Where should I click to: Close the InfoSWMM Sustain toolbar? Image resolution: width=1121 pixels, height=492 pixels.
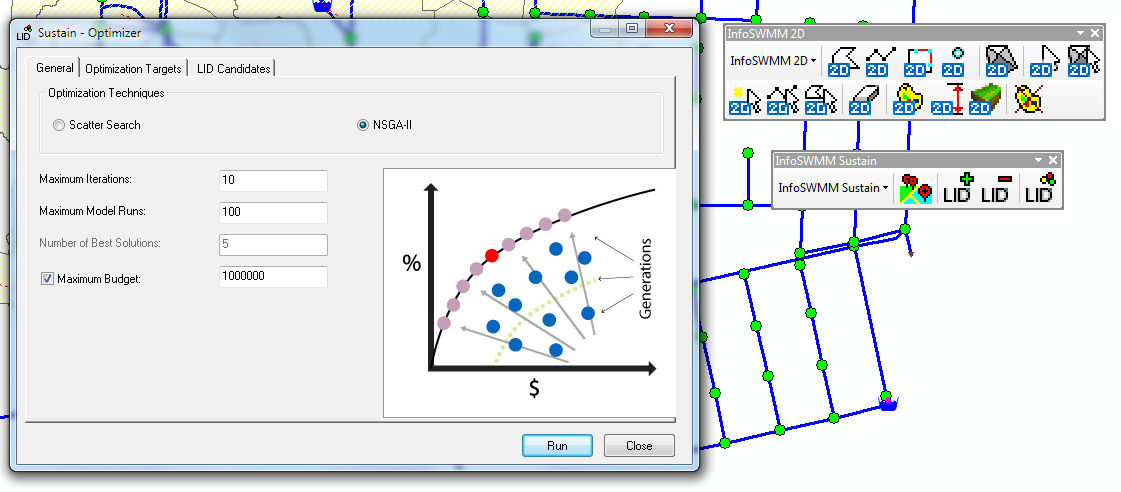[1052, 160]
